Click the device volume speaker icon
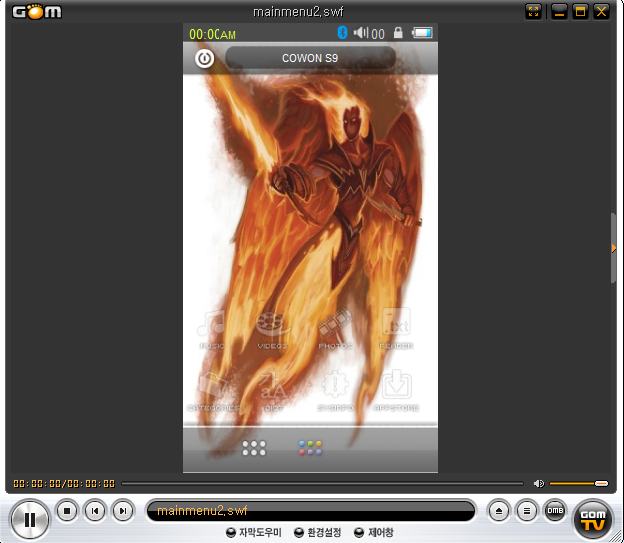Viewport: 624px width, 543px height. 361,33
